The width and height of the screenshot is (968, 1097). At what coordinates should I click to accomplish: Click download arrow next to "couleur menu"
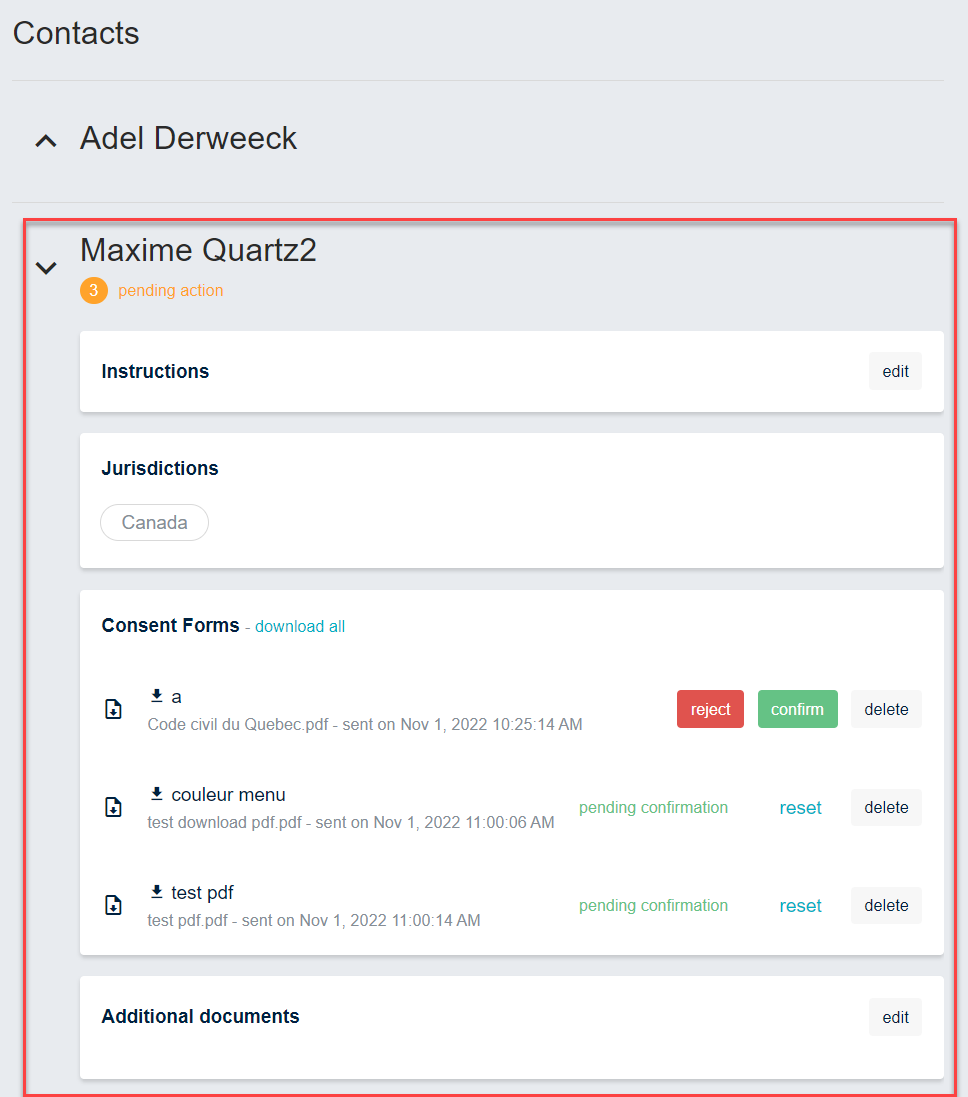point(157,794)
